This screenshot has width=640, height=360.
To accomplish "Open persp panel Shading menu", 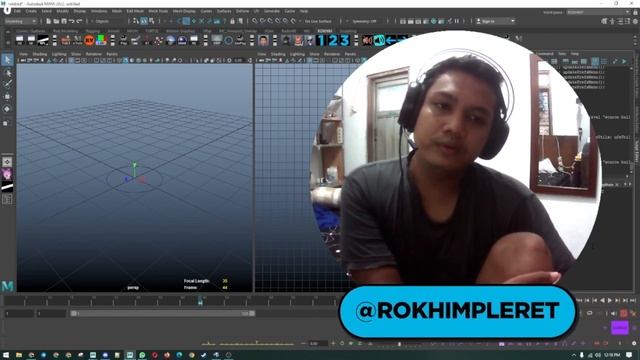I will [40, 54].
